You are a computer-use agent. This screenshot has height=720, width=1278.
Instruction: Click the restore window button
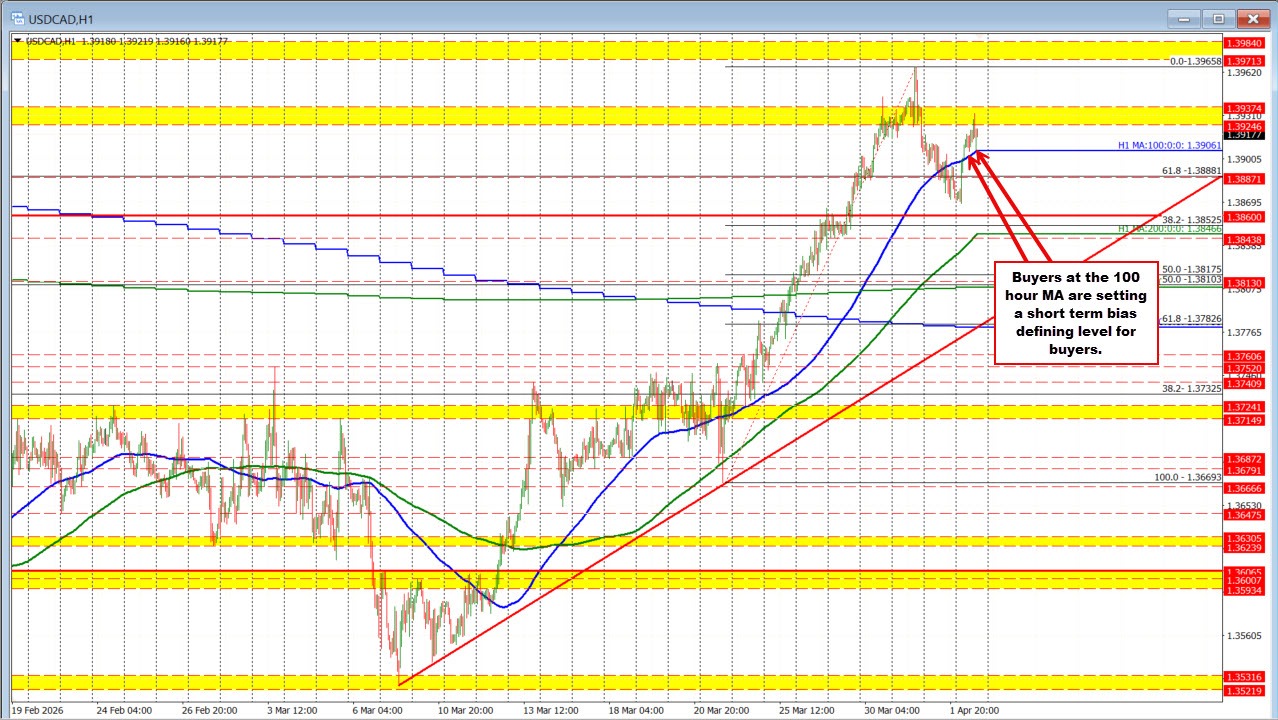[x=1217, y=18]
